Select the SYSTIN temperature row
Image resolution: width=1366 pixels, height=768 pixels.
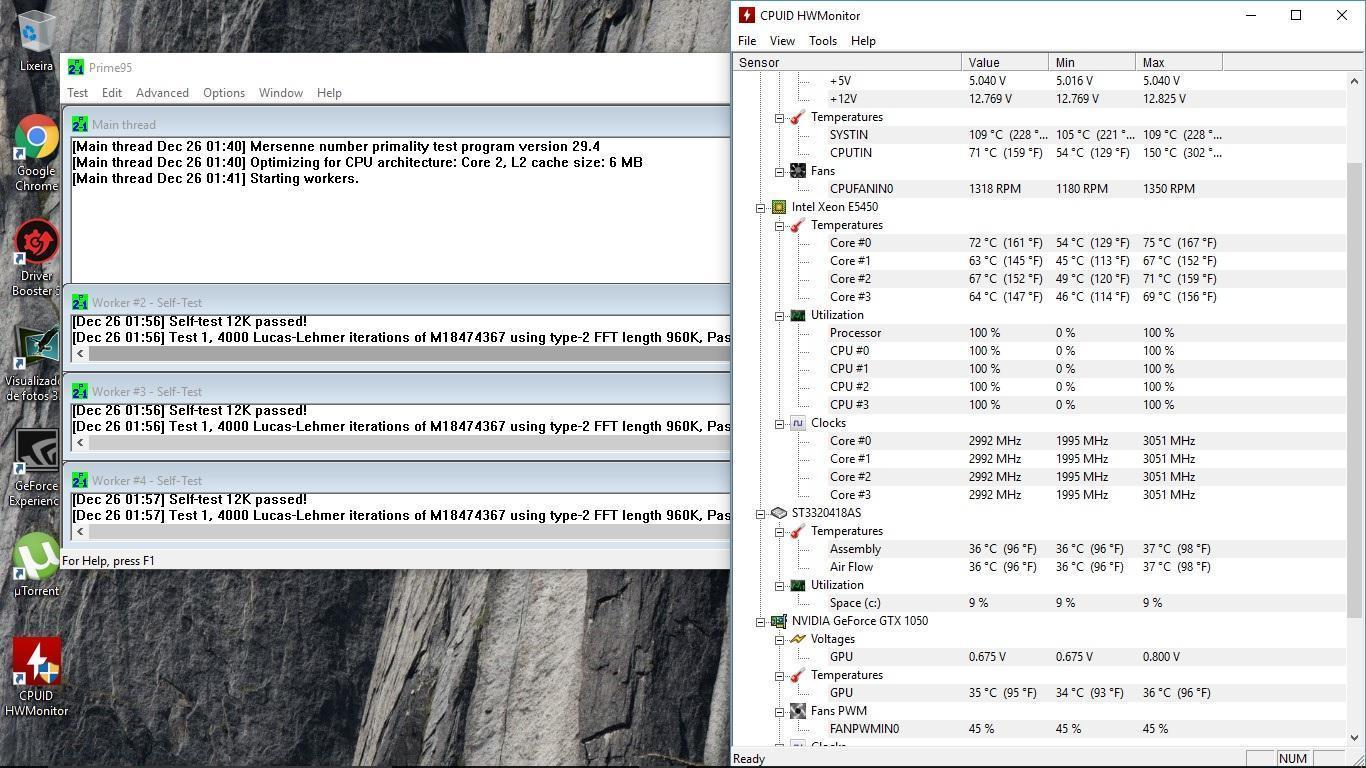1040,135
